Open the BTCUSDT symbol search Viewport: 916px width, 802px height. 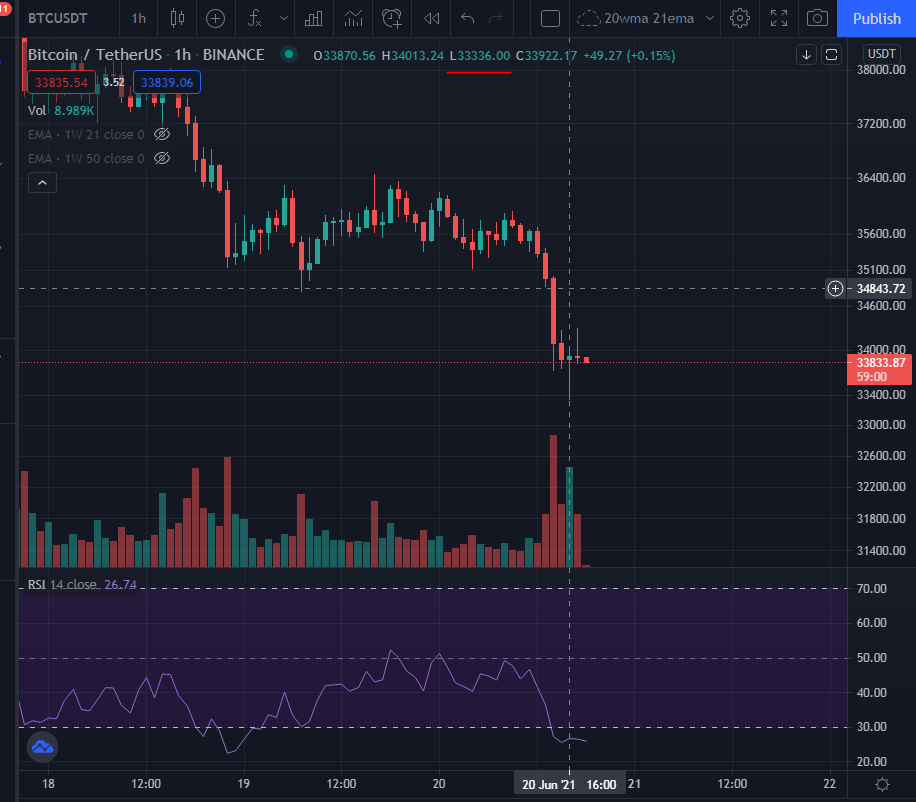click(x=57, y=19)
